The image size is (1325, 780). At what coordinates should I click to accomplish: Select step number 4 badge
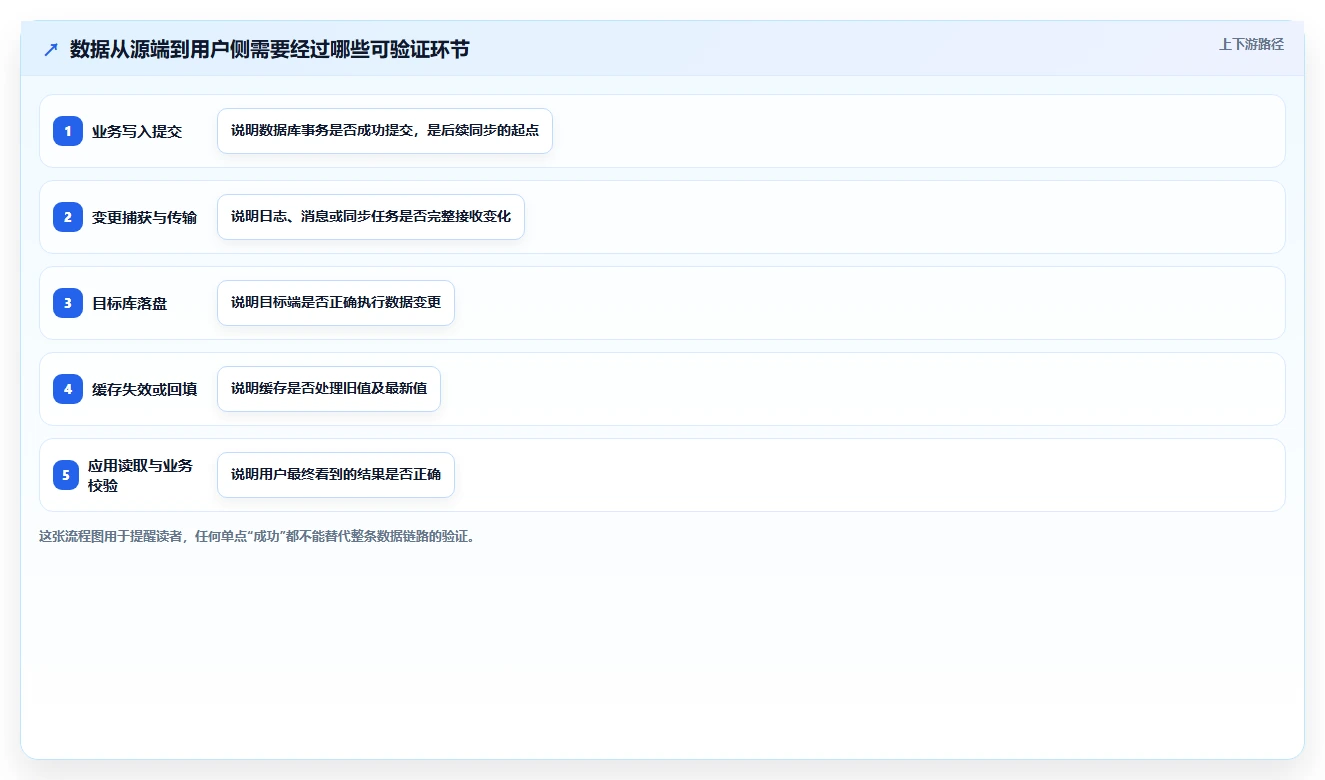click(x=68, y=389)
